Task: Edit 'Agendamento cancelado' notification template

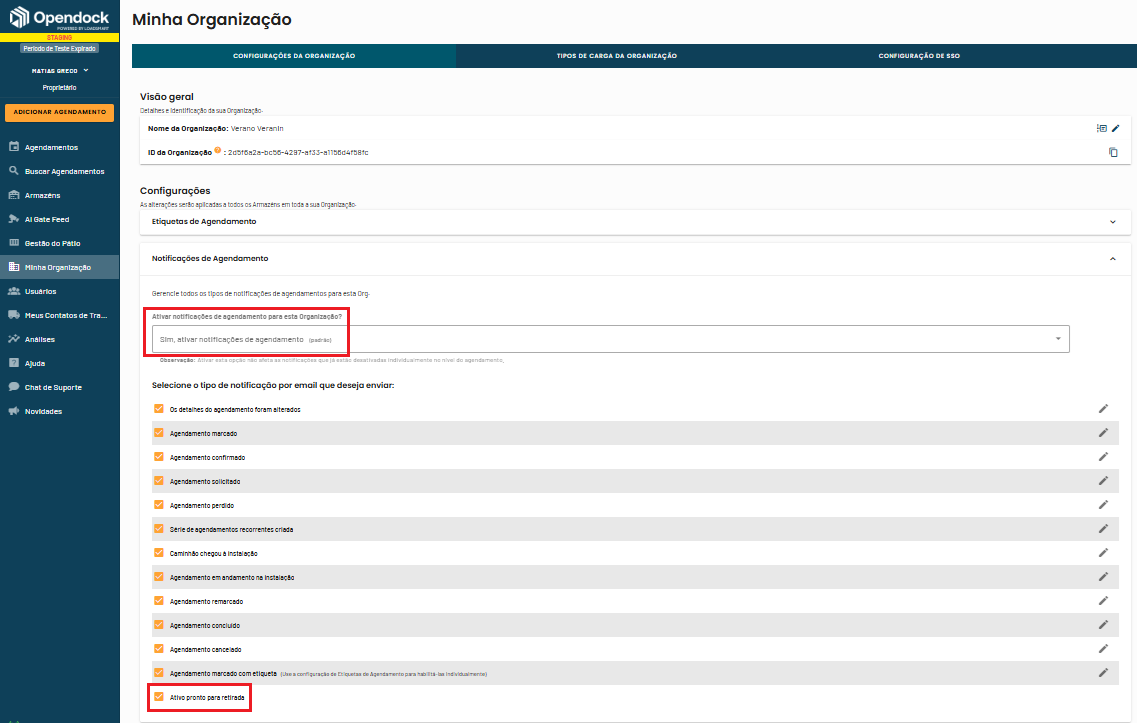Action: coord(1103,648)
